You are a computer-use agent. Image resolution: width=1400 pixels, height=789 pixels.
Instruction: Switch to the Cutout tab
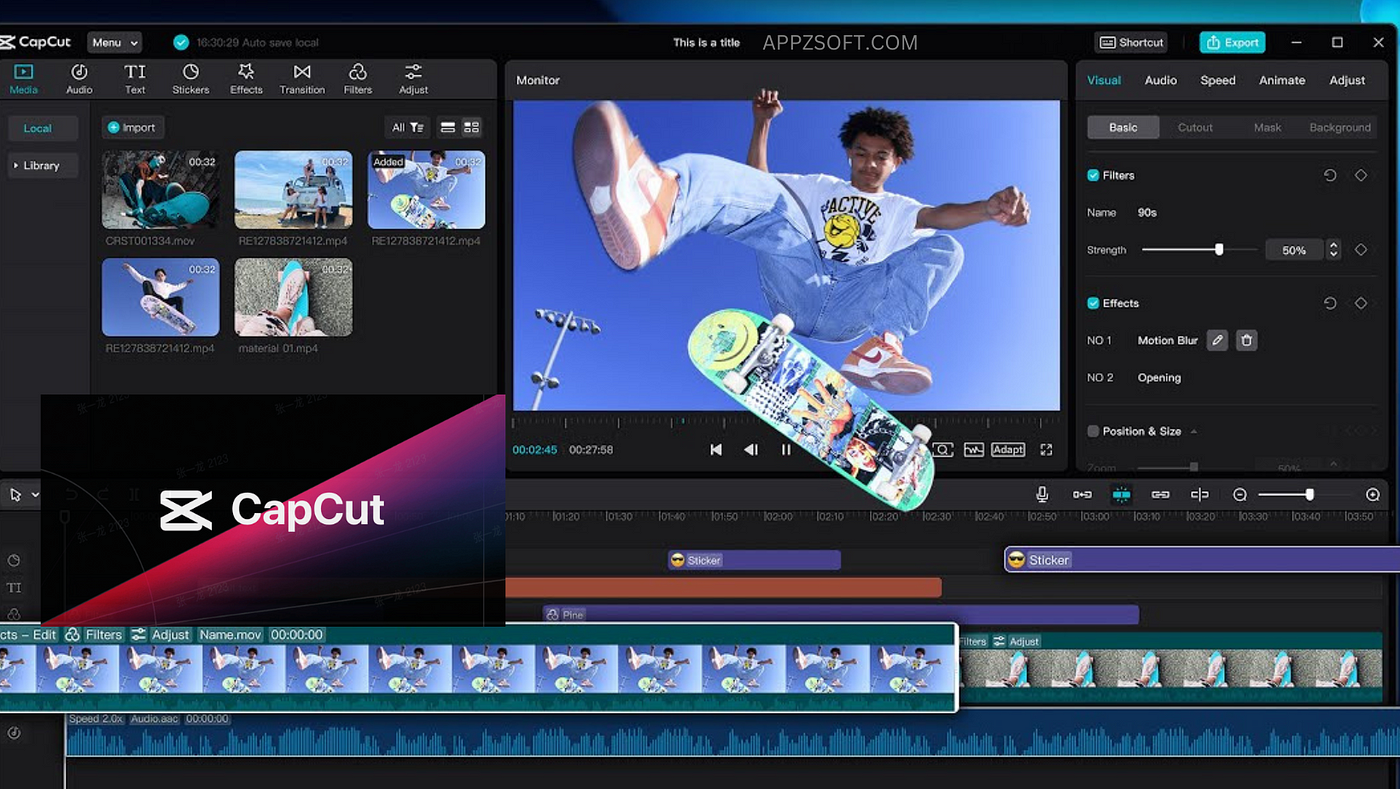1196,127
